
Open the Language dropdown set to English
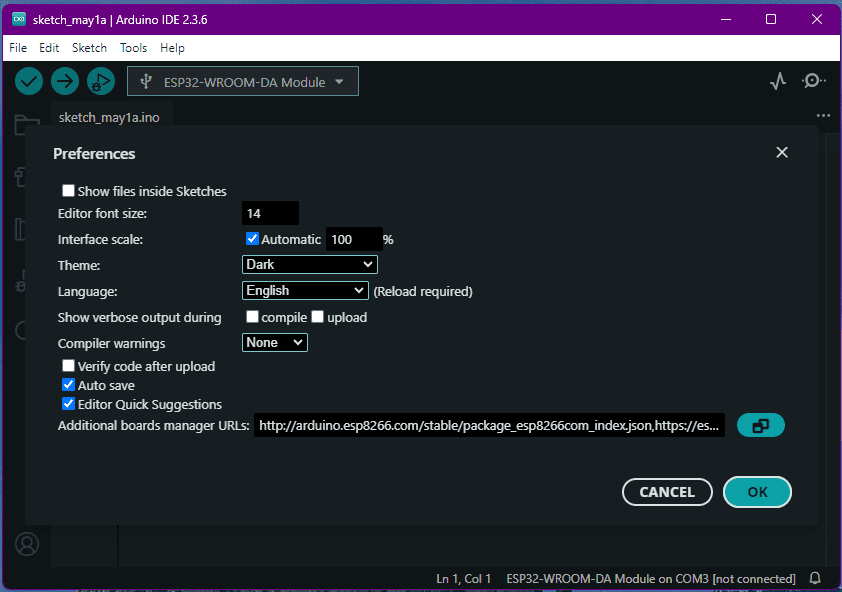click(305, 291)
